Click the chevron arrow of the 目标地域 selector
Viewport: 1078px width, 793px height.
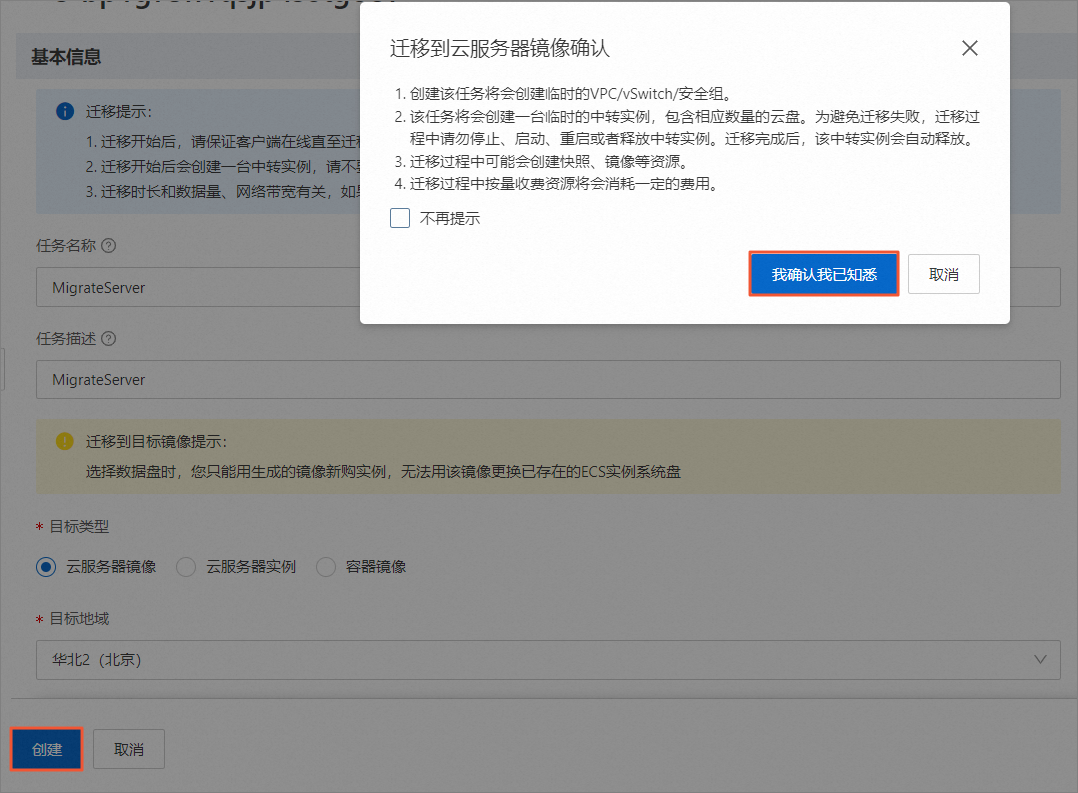pyautogui.click(x=1040, y=660)
